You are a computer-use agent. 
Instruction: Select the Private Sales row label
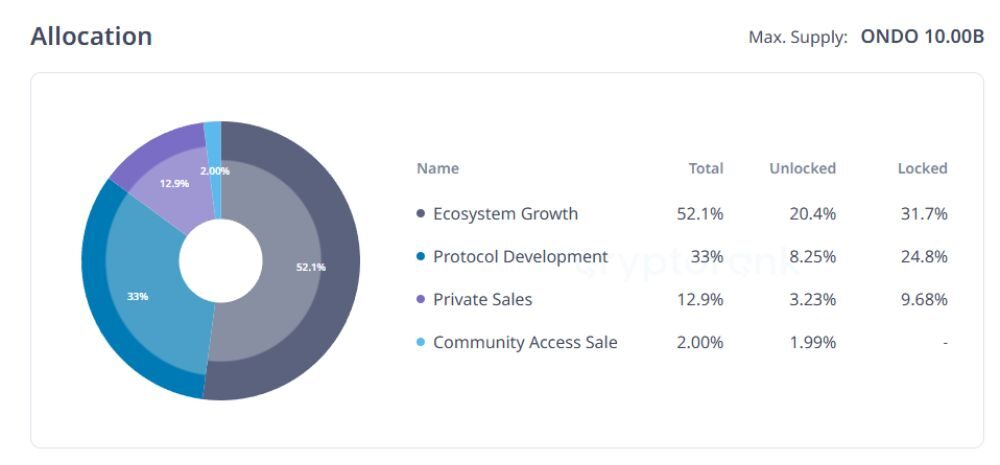[x=482, y=300]
